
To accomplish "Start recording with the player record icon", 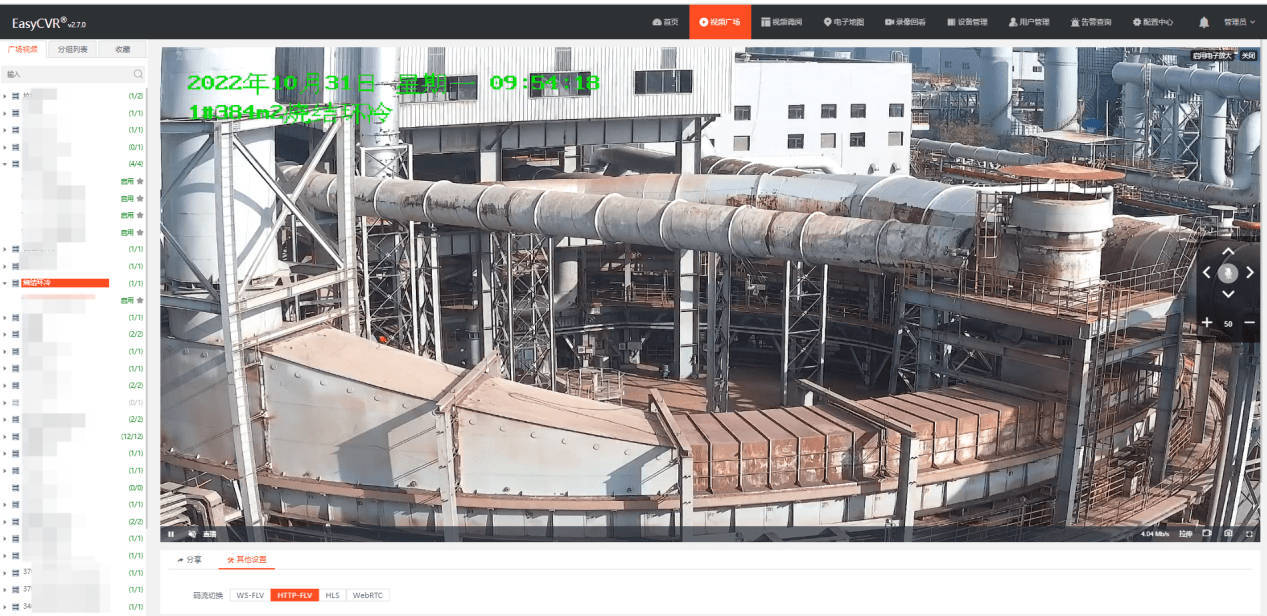I will pyautogui.click(x=1207, y=534).
